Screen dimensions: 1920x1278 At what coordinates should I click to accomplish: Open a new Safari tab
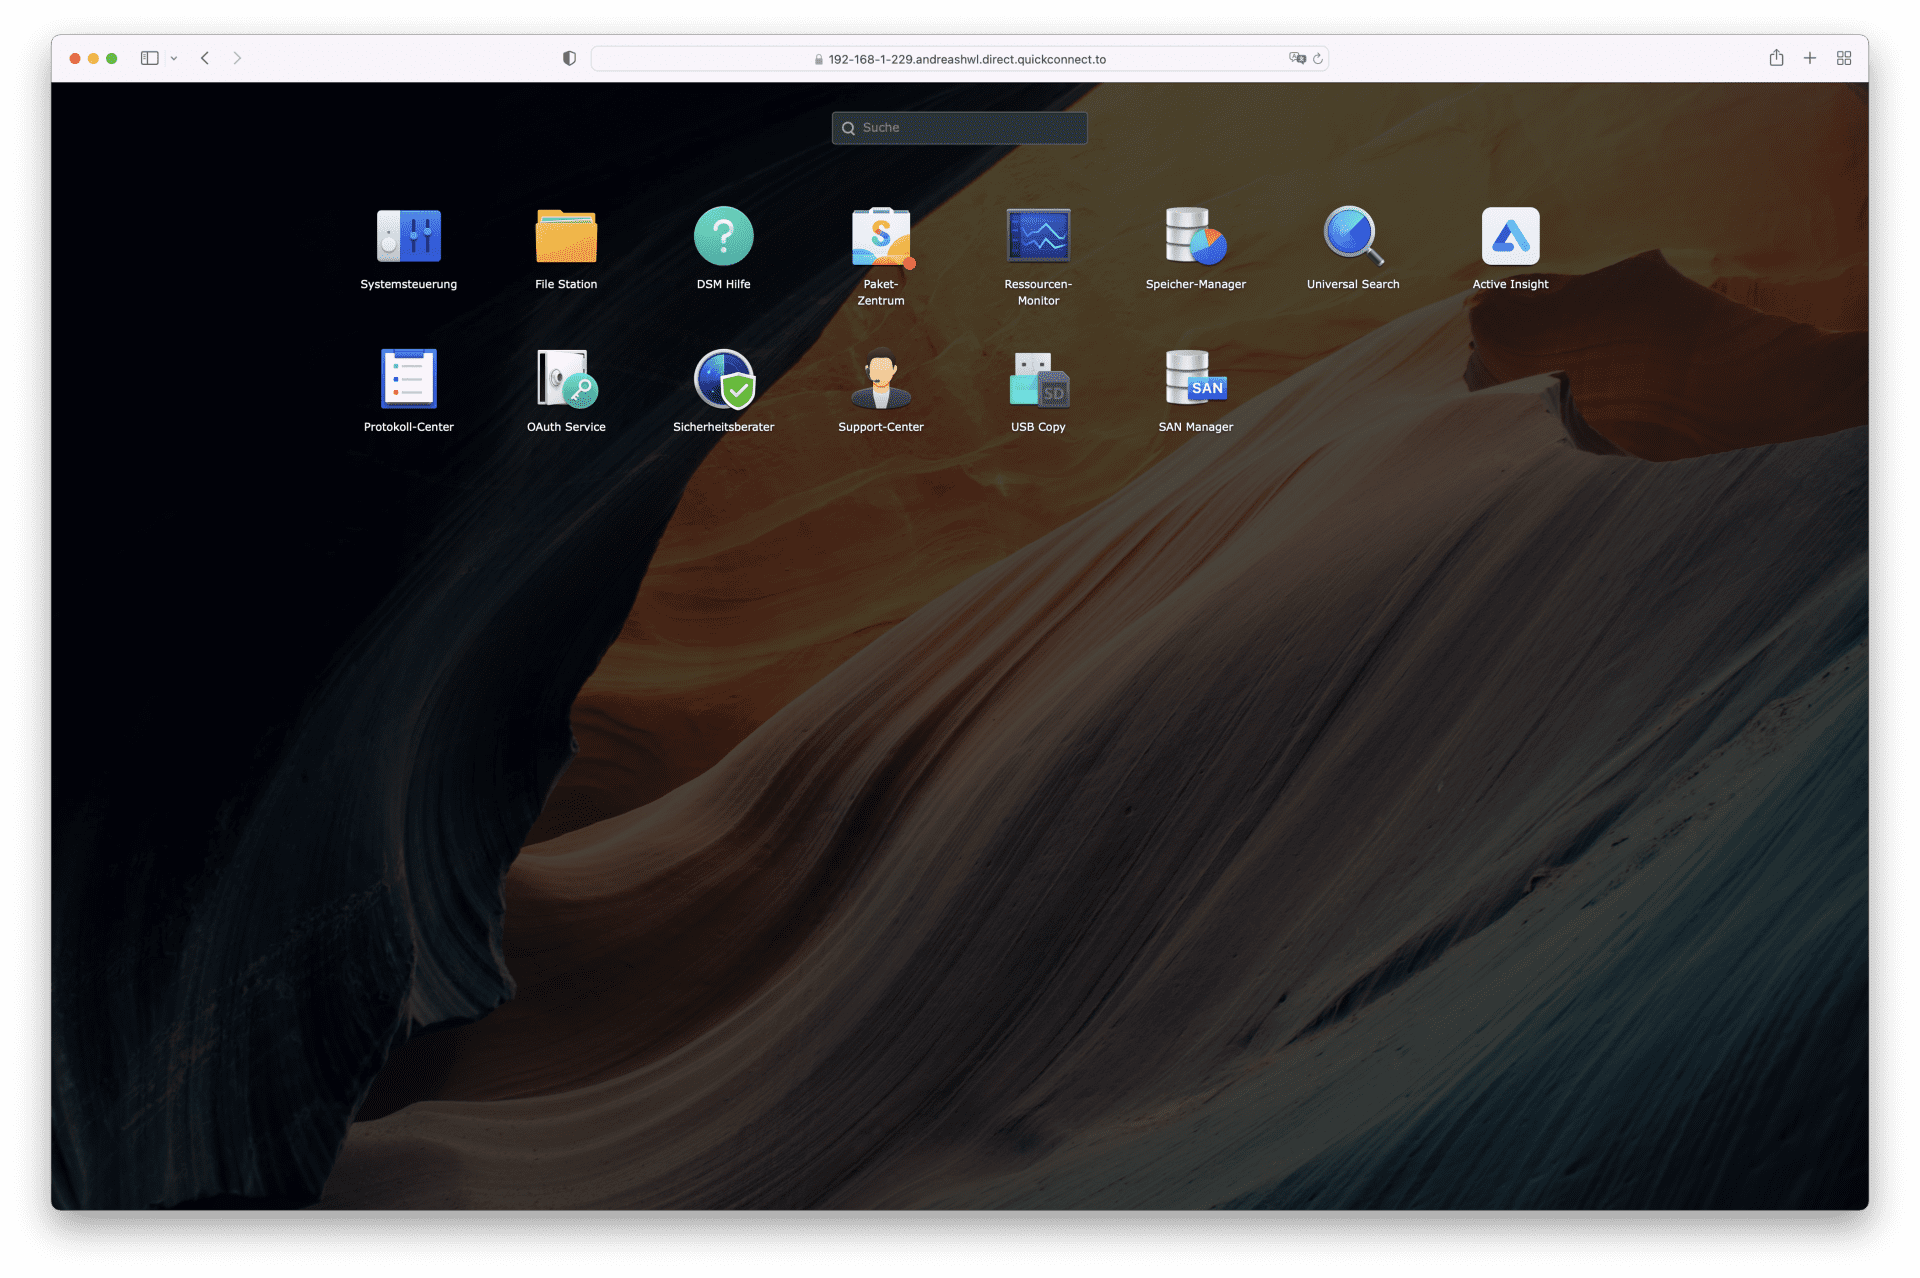click(1810, 58)
